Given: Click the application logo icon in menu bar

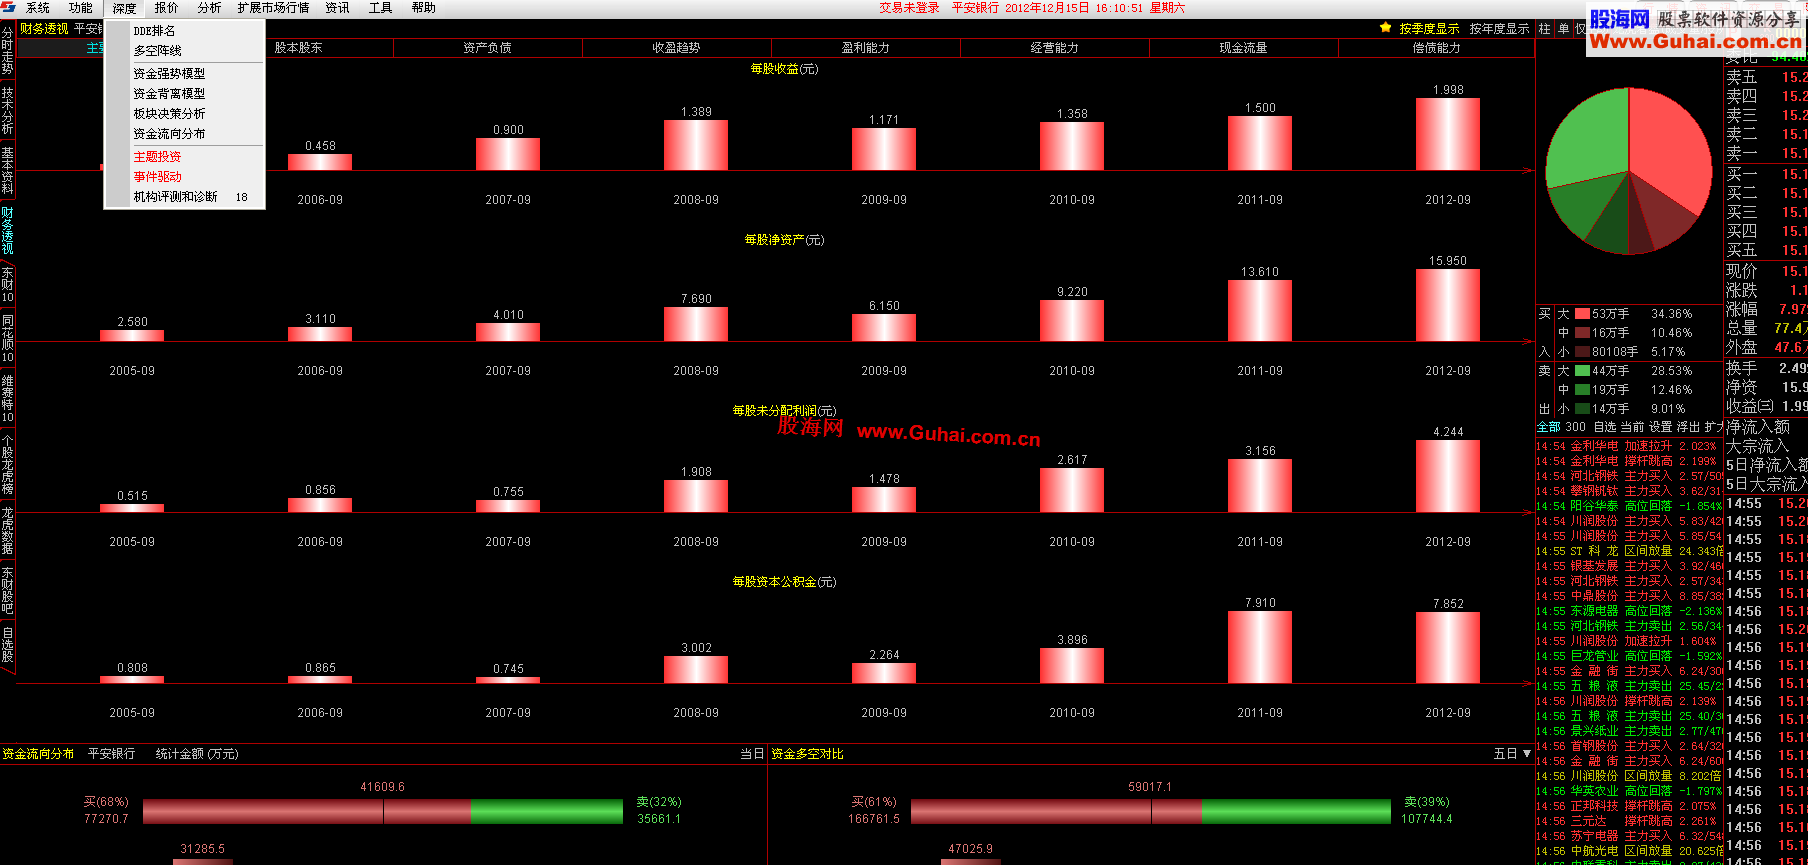Looking at the screenshot, I should pos(8,8).
